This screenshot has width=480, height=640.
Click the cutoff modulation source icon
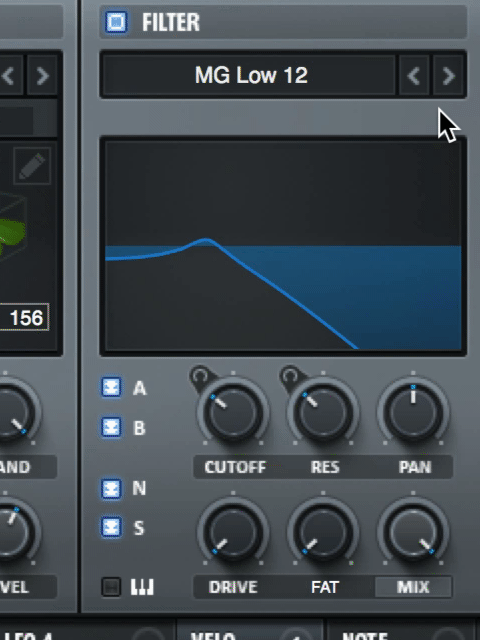pyautogui.click(x=200, y=376)
